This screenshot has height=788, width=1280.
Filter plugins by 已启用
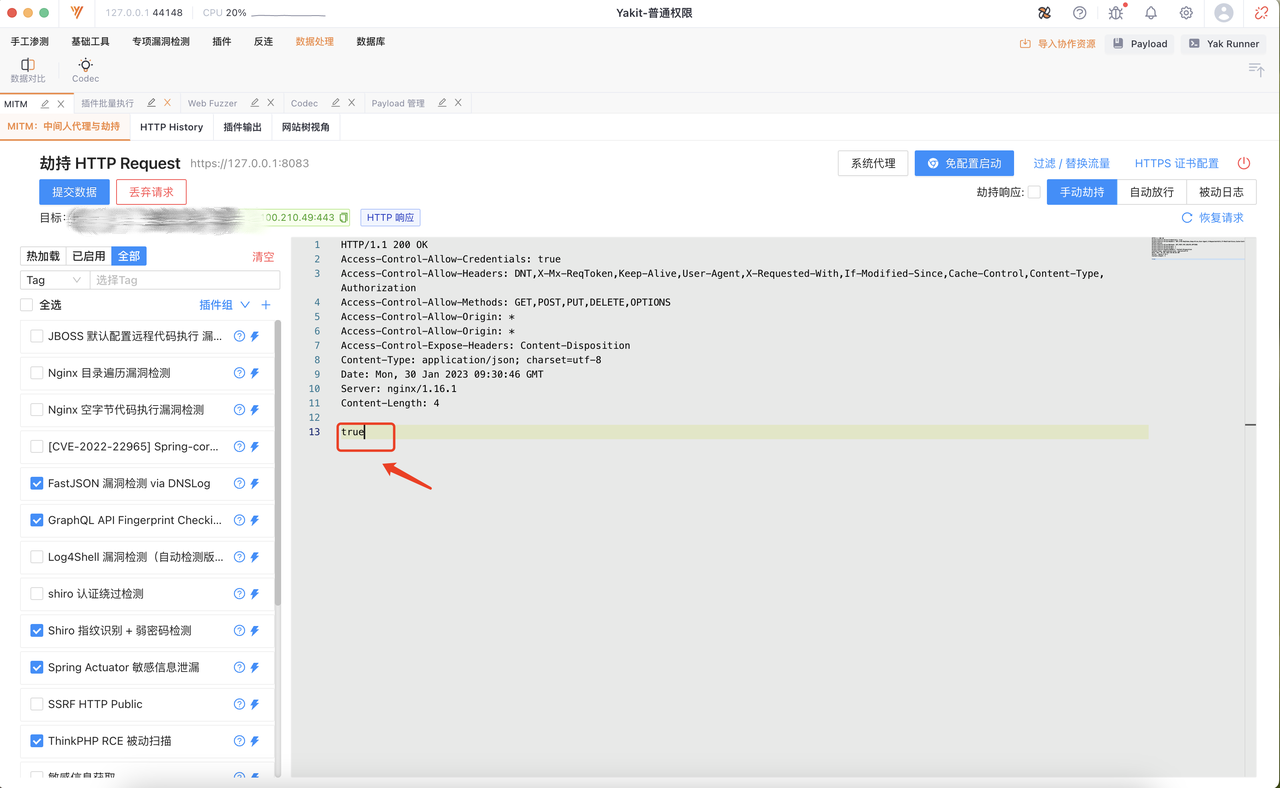pos(88,256)
